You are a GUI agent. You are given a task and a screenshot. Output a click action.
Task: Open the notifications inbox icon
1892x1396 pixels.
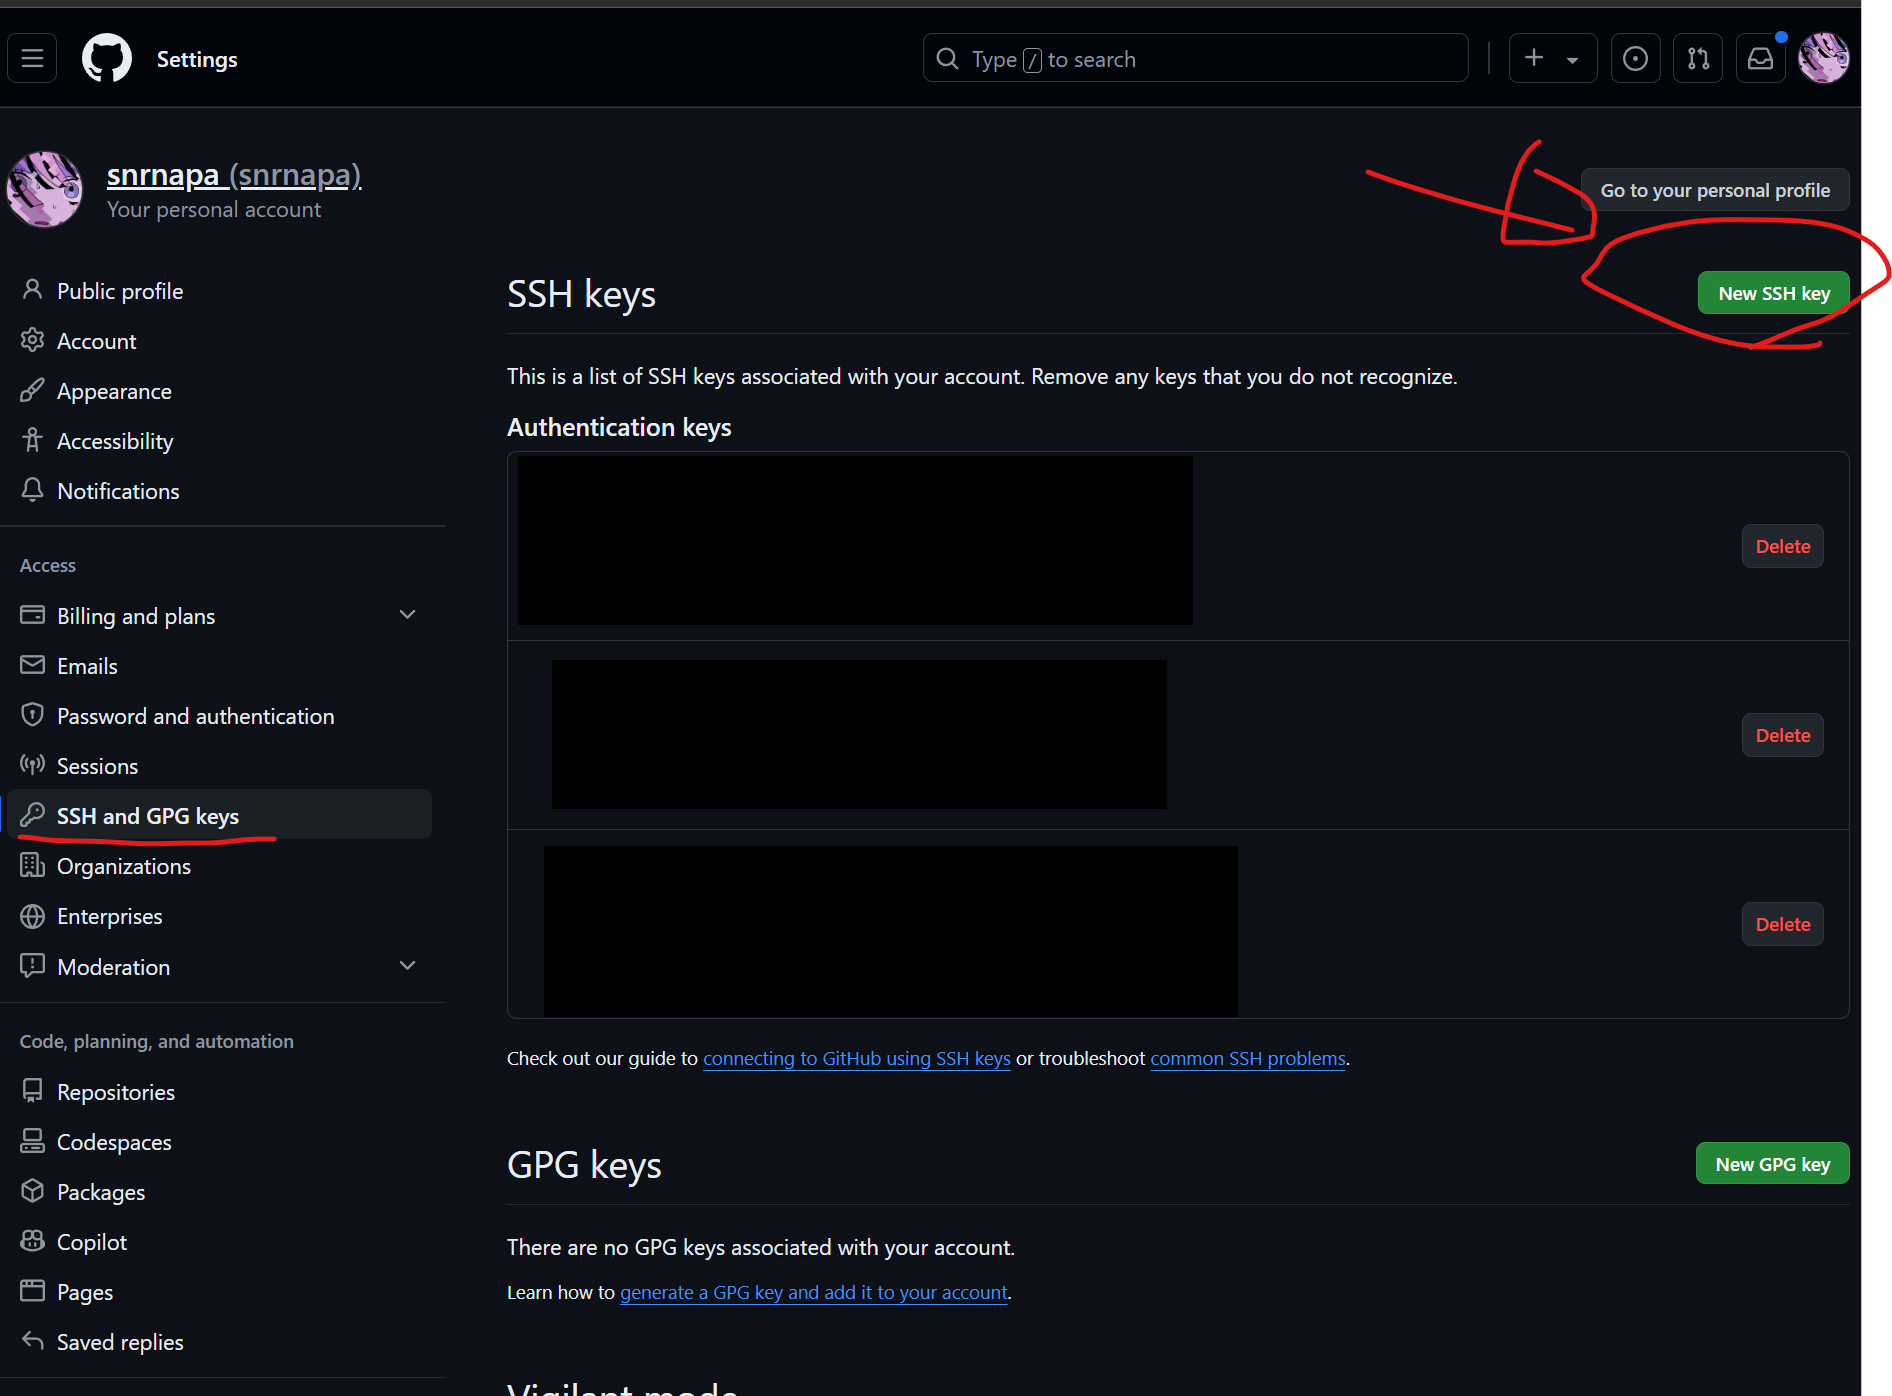[1760, 58]
